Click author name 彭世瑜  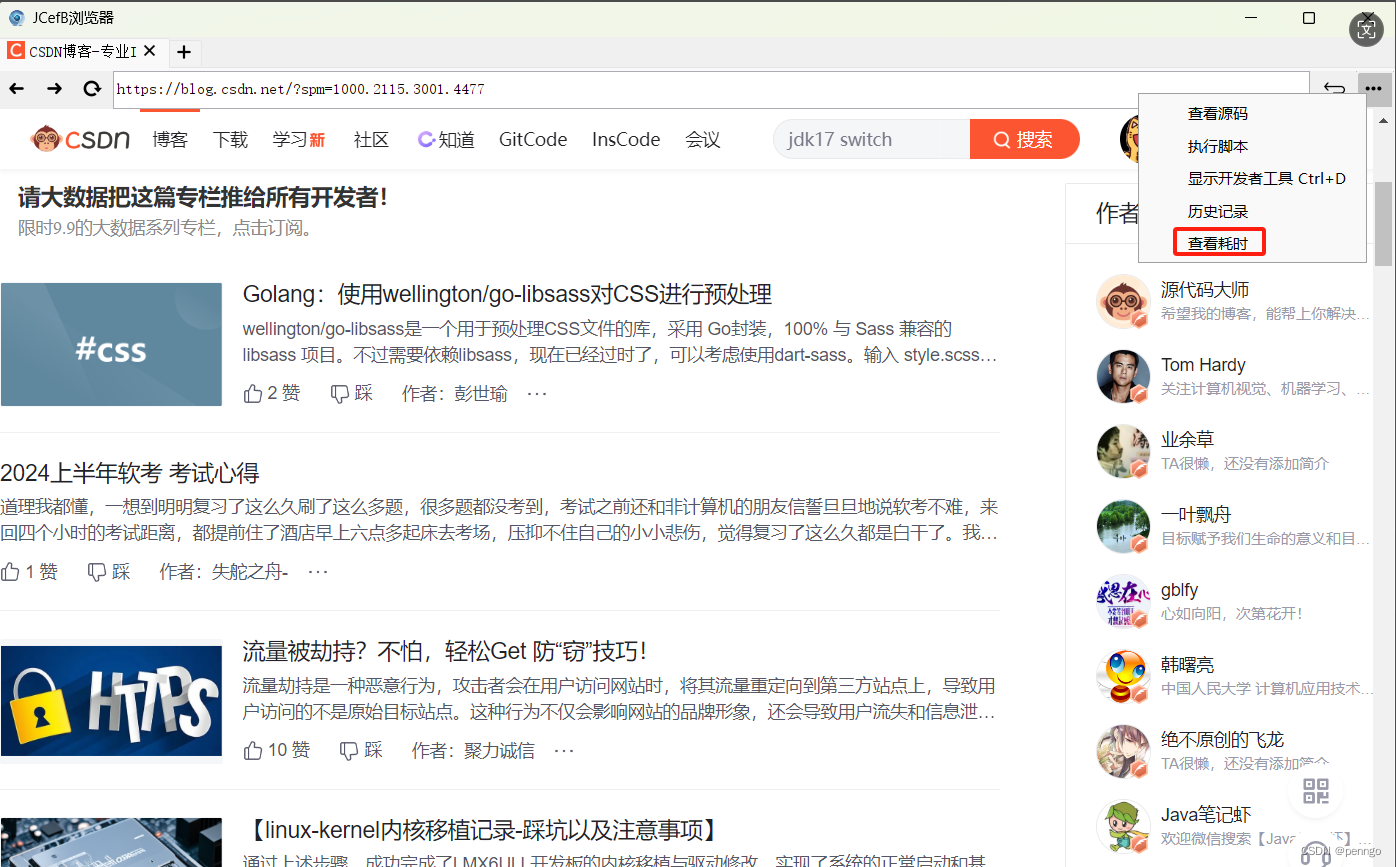coord(480,394)
